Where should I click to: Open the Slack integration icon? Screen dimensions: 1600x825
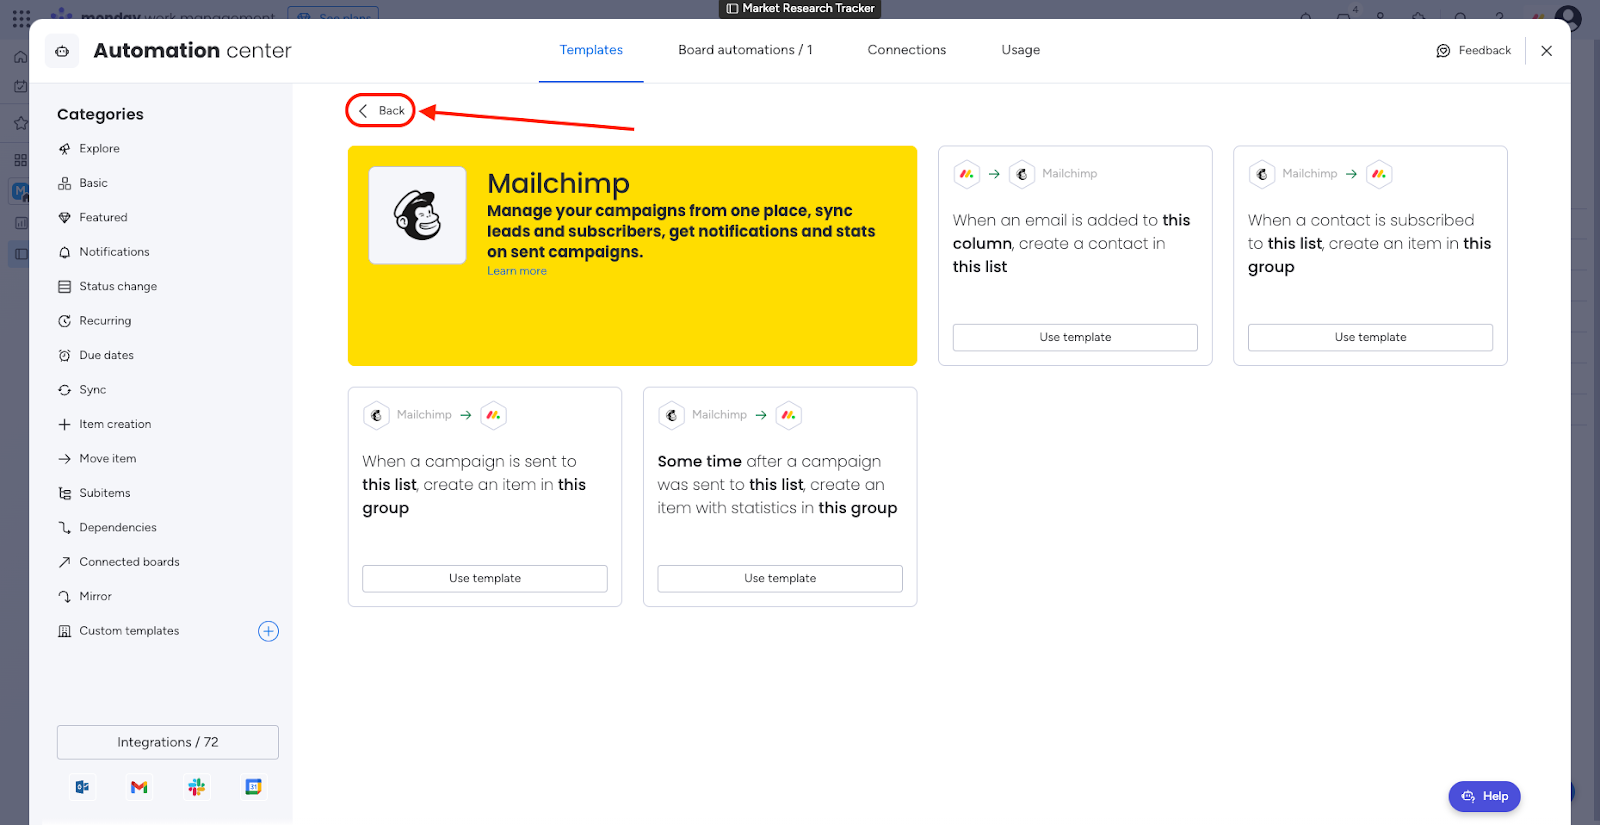click(196, 787)
